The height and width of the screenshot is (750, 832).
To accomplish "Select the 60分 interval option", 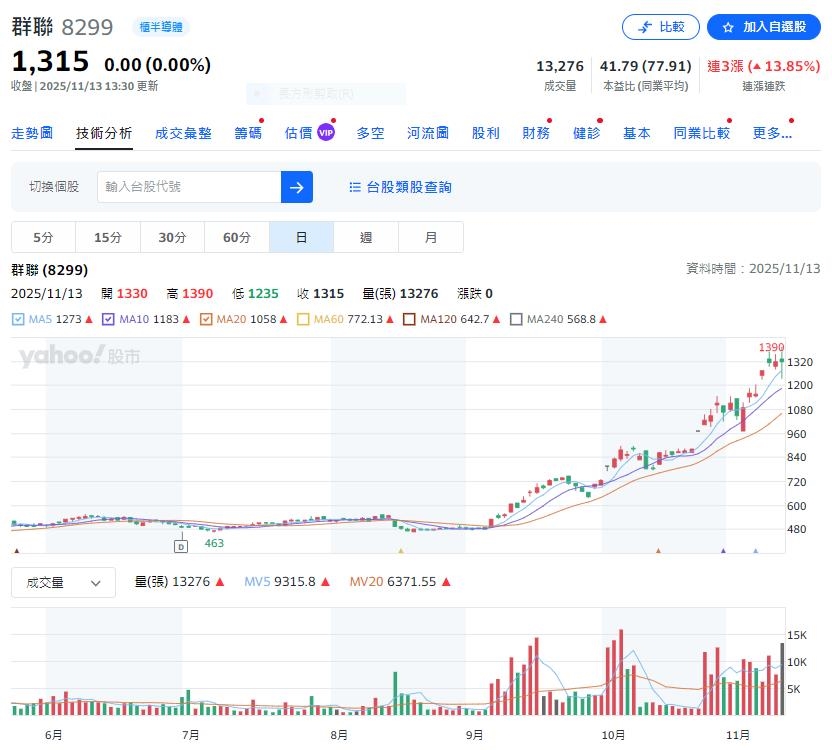I will (x=236, y=237).
